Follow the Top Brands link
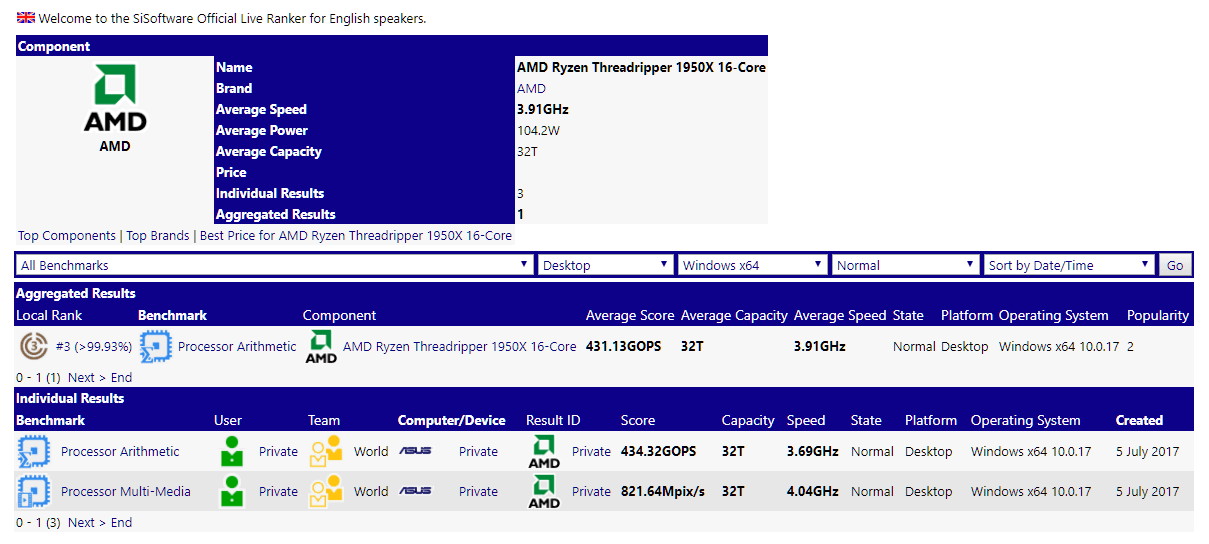 (157, 236)
